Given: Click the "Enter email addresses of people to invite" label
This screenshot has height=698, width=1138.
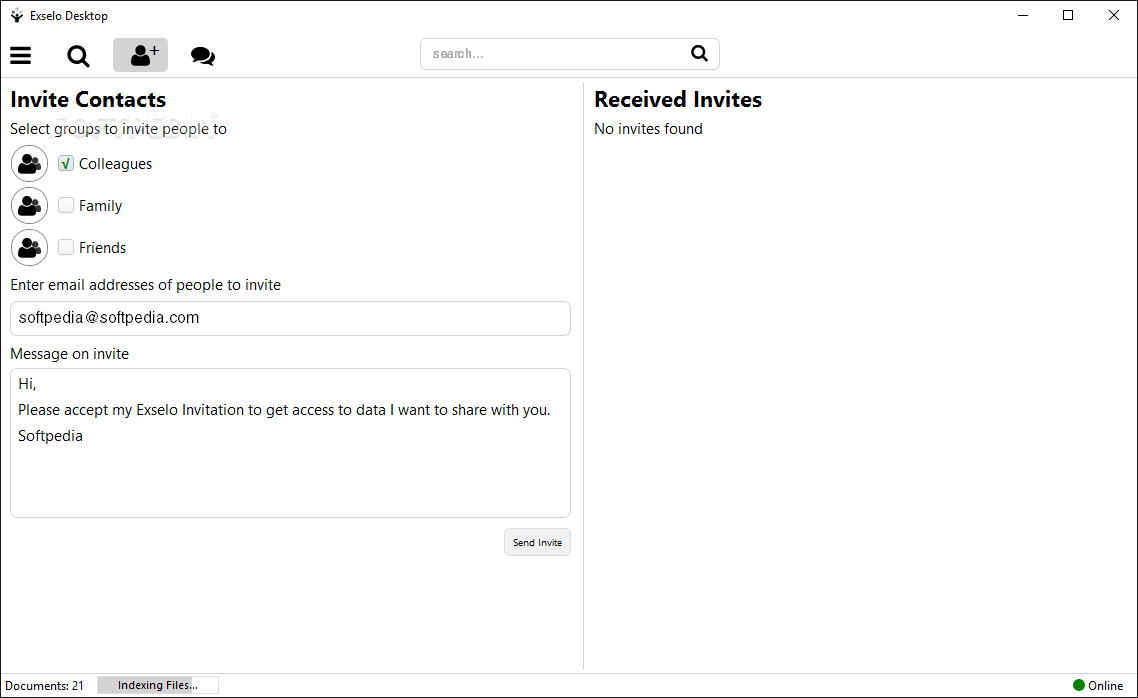Looking at the screenshot, I should click(x=145, y=285).
